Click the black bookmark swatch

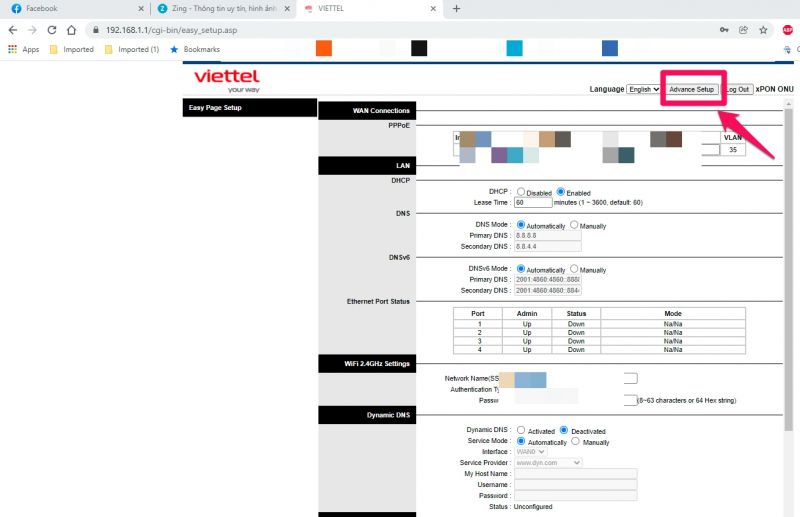coord(419,48)
